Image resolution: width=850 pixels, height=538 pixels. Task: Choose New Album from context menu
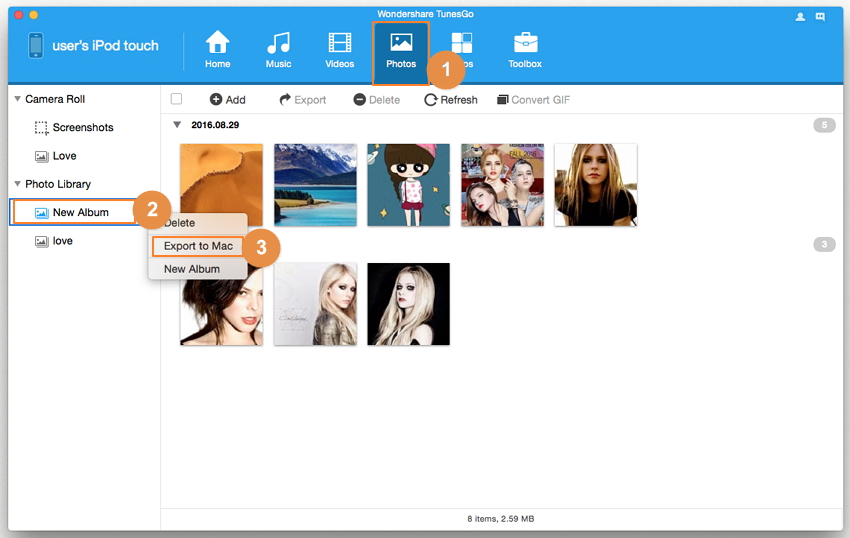click(190, 269)
